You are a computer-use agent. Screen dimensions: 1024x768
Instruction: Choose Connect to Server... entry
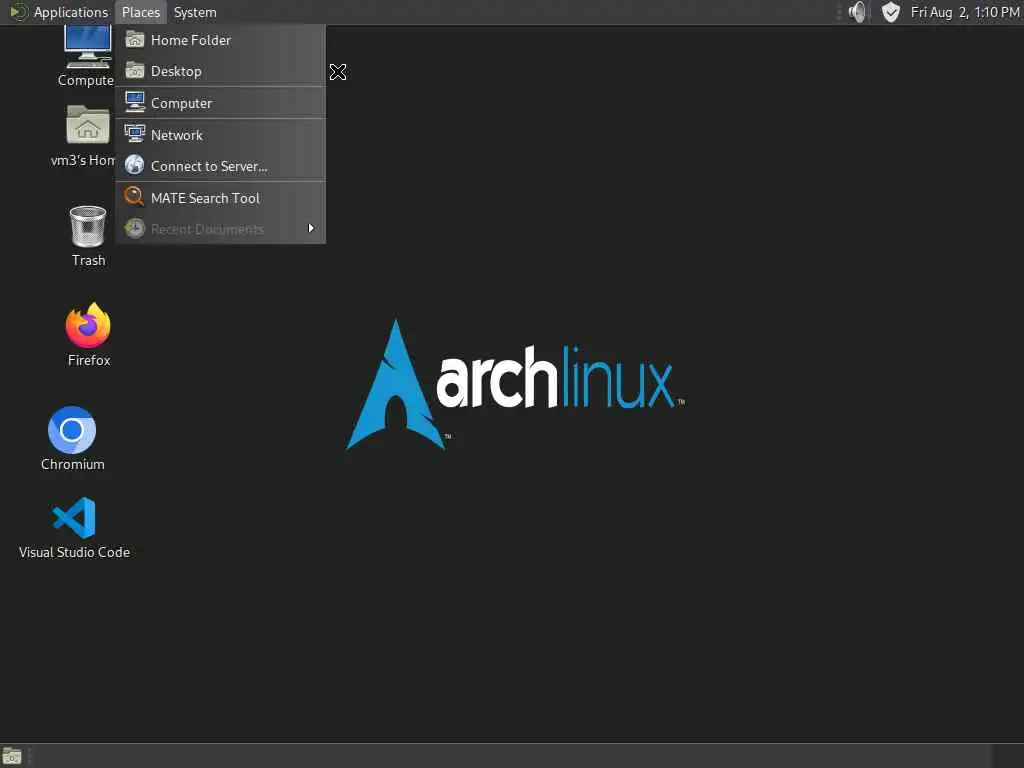tap(220, 167)
